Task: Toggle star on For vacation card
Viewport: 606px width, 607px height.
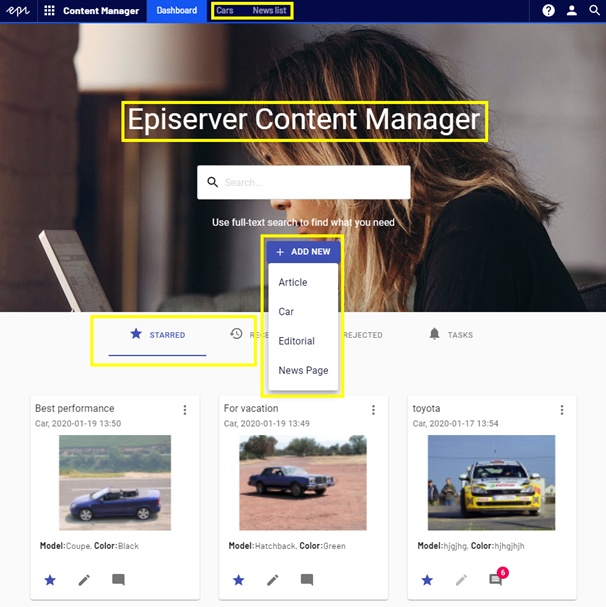Action: click(x=238, y=579)
